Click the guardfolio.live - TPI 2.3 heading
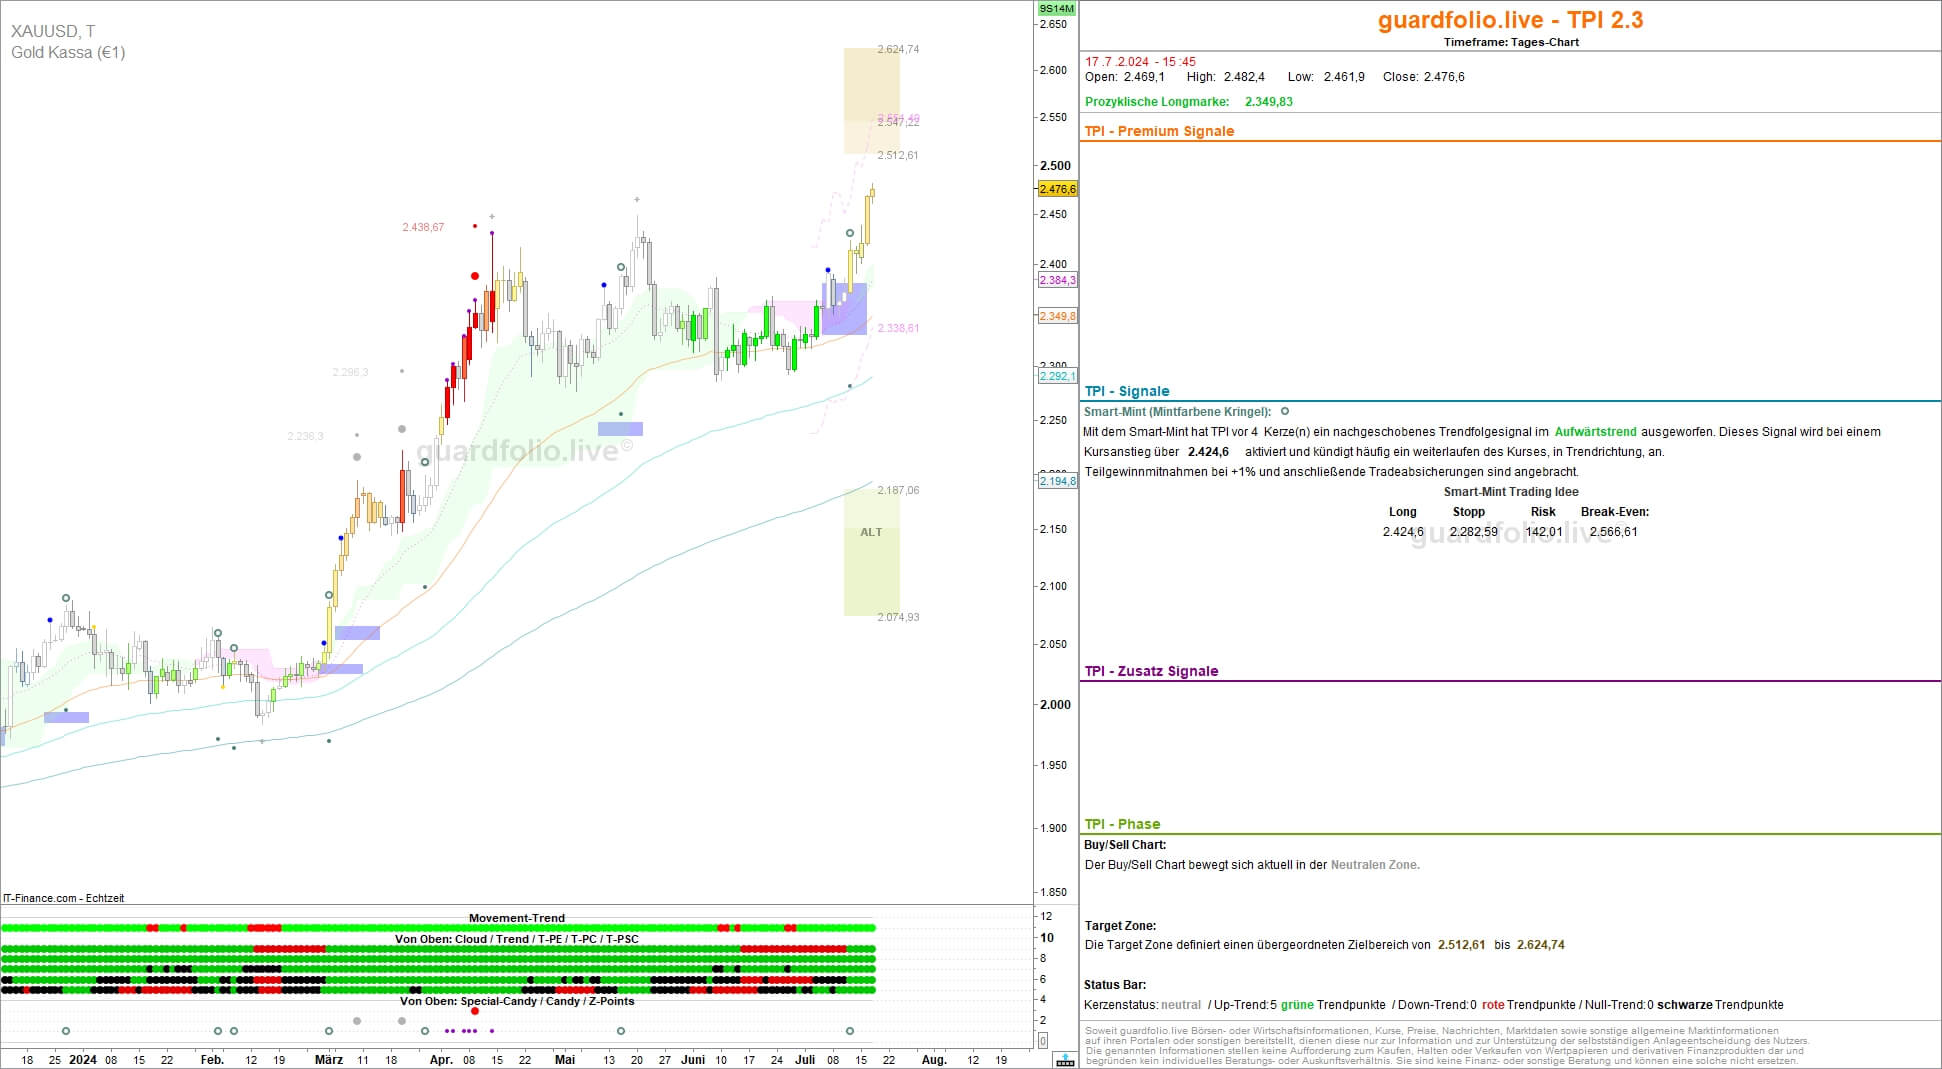The image size is (1942, 1069). pos(1510,20)
